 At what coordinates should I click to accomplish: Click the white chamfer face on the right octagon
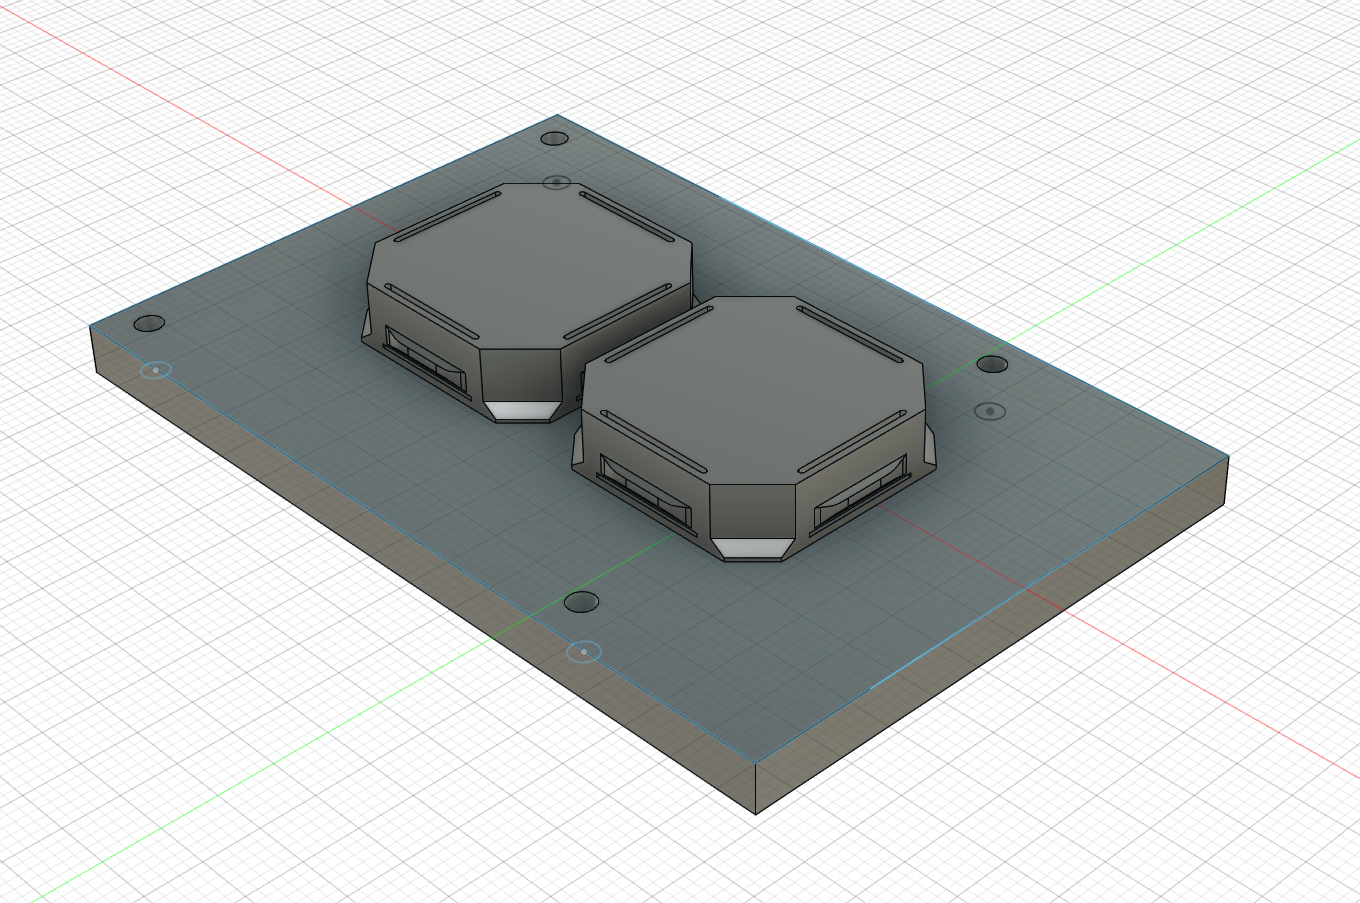coord(752,547)
